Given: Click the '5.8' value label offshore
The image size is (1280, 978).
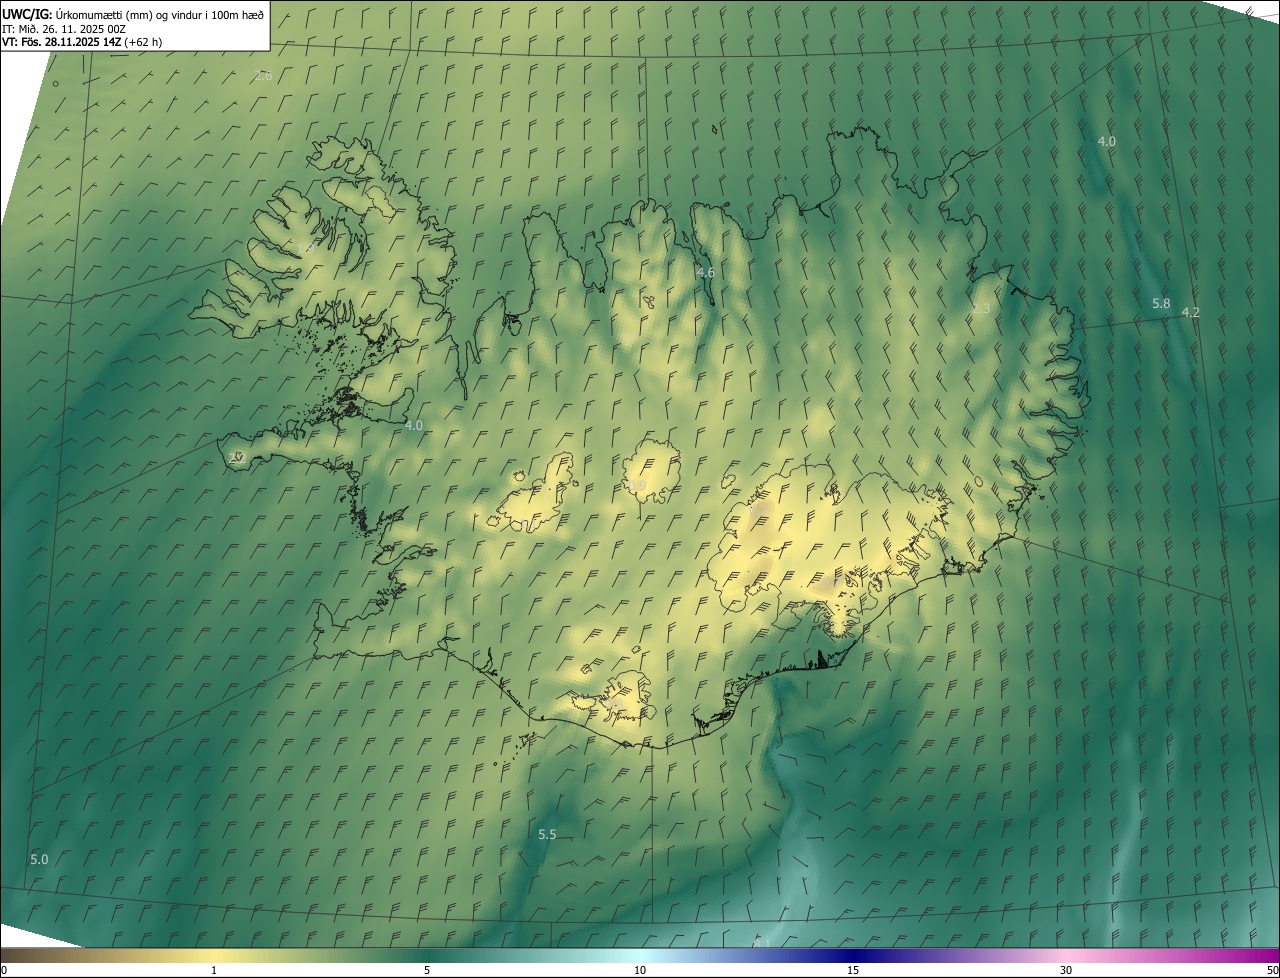Looking at the screenshot, I should [1161, 303].
